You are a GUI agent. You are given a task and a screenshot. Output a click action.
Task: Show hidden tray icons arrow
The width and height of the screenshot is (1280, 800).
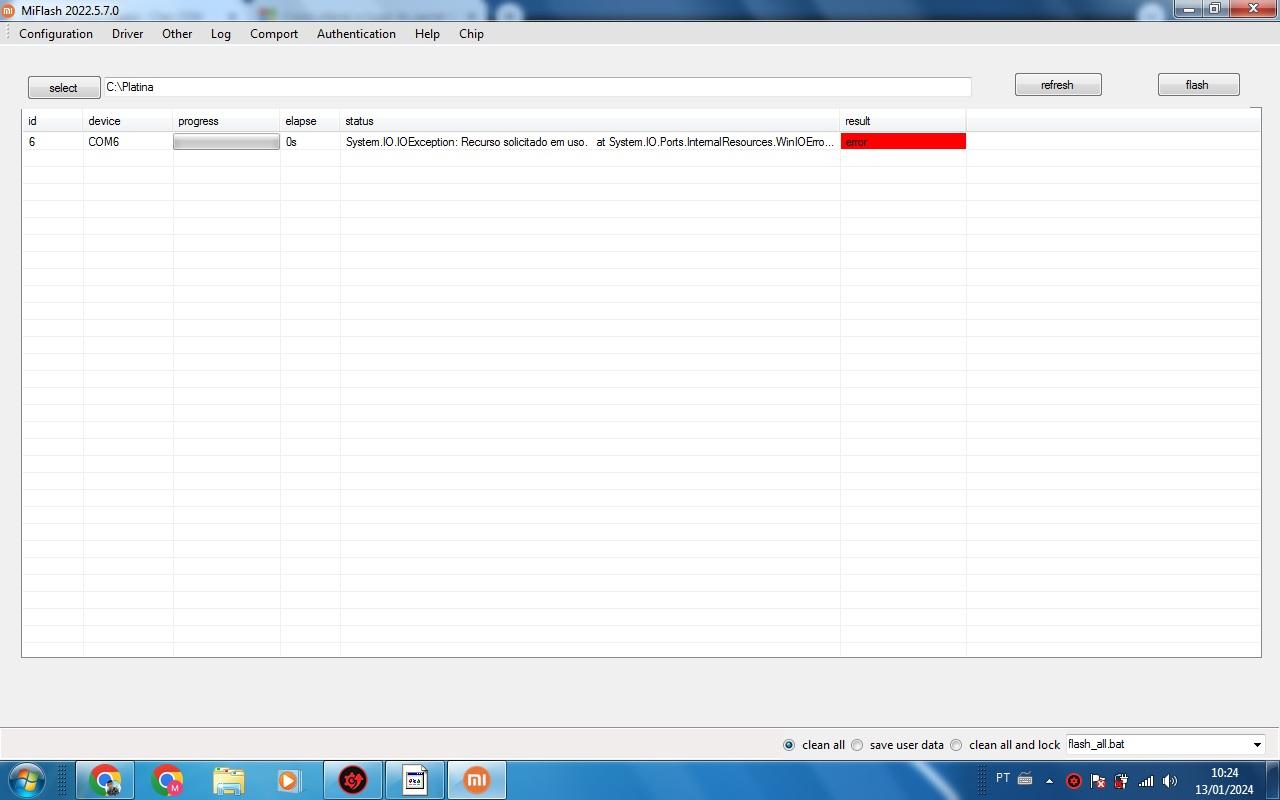click(x=1049, y=781)
